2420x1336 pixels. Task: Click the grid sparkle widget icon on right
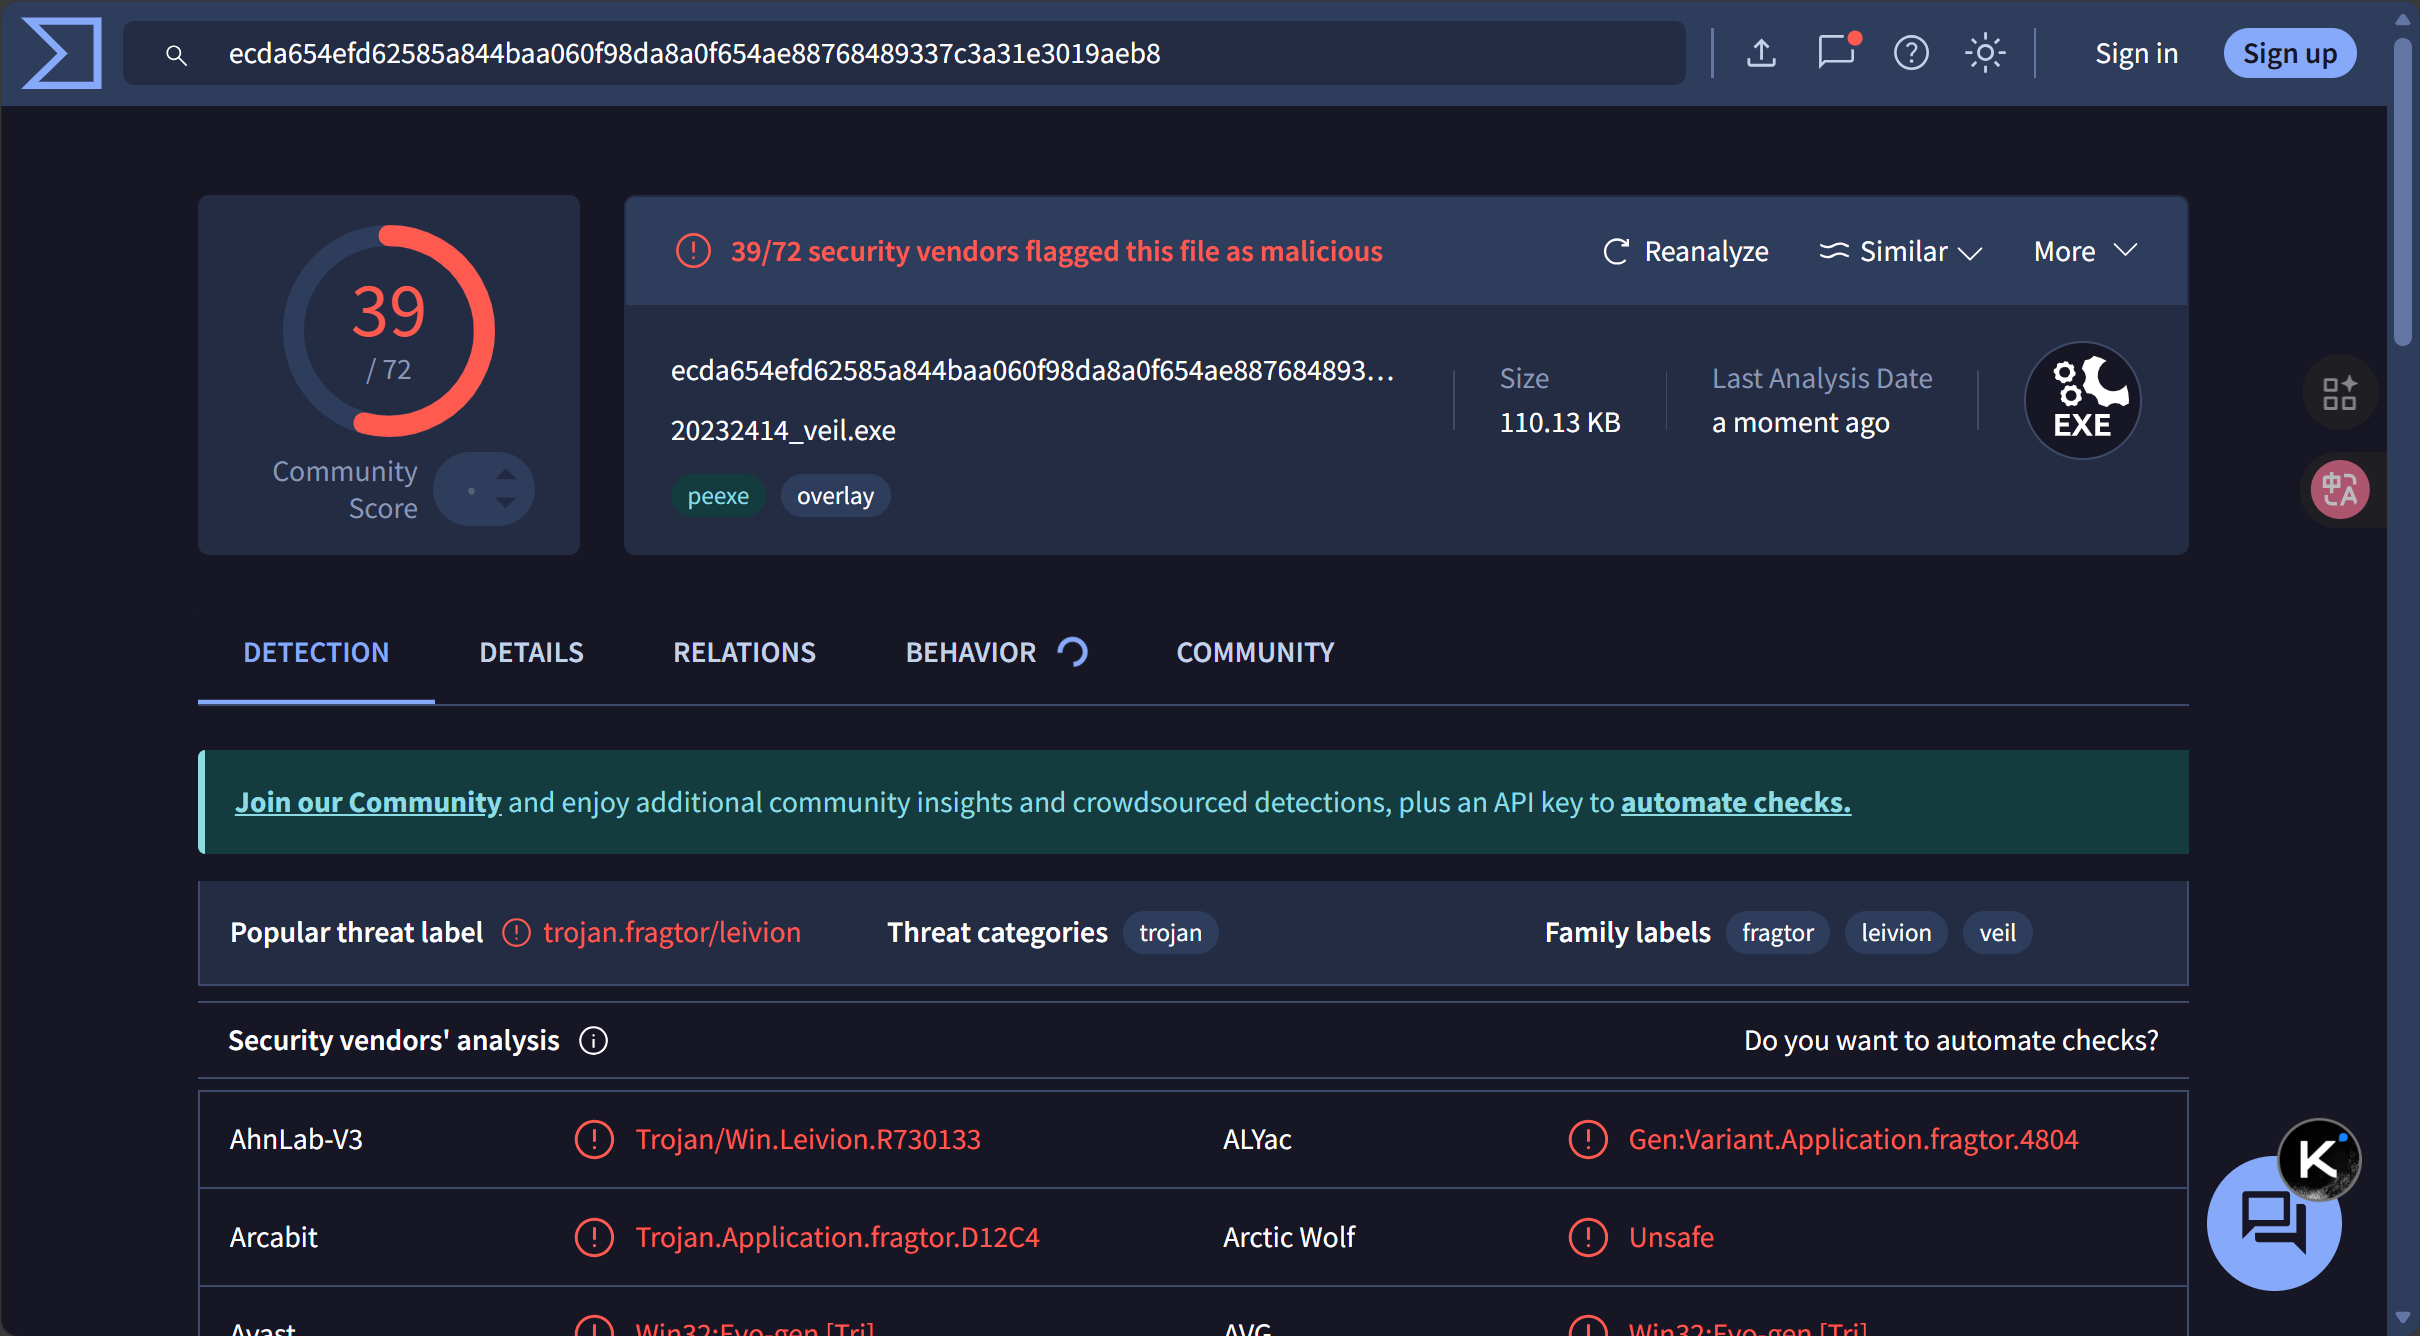2339,393
